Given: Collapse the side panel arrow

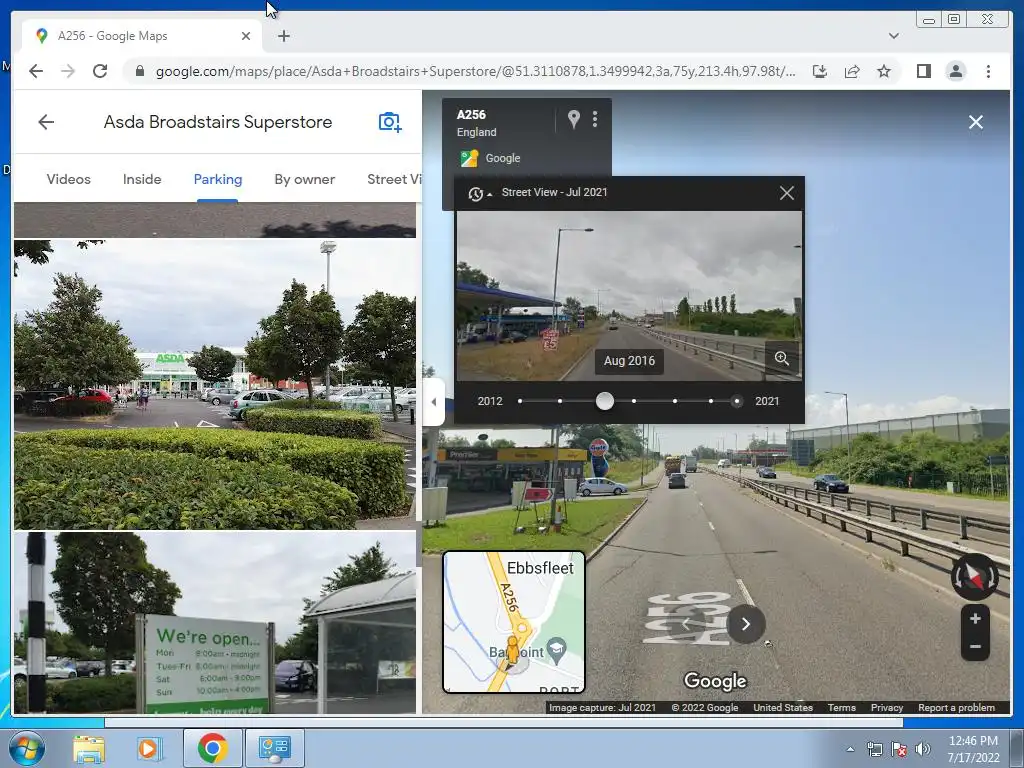Looking at the screenshot, I should (434, 402).
